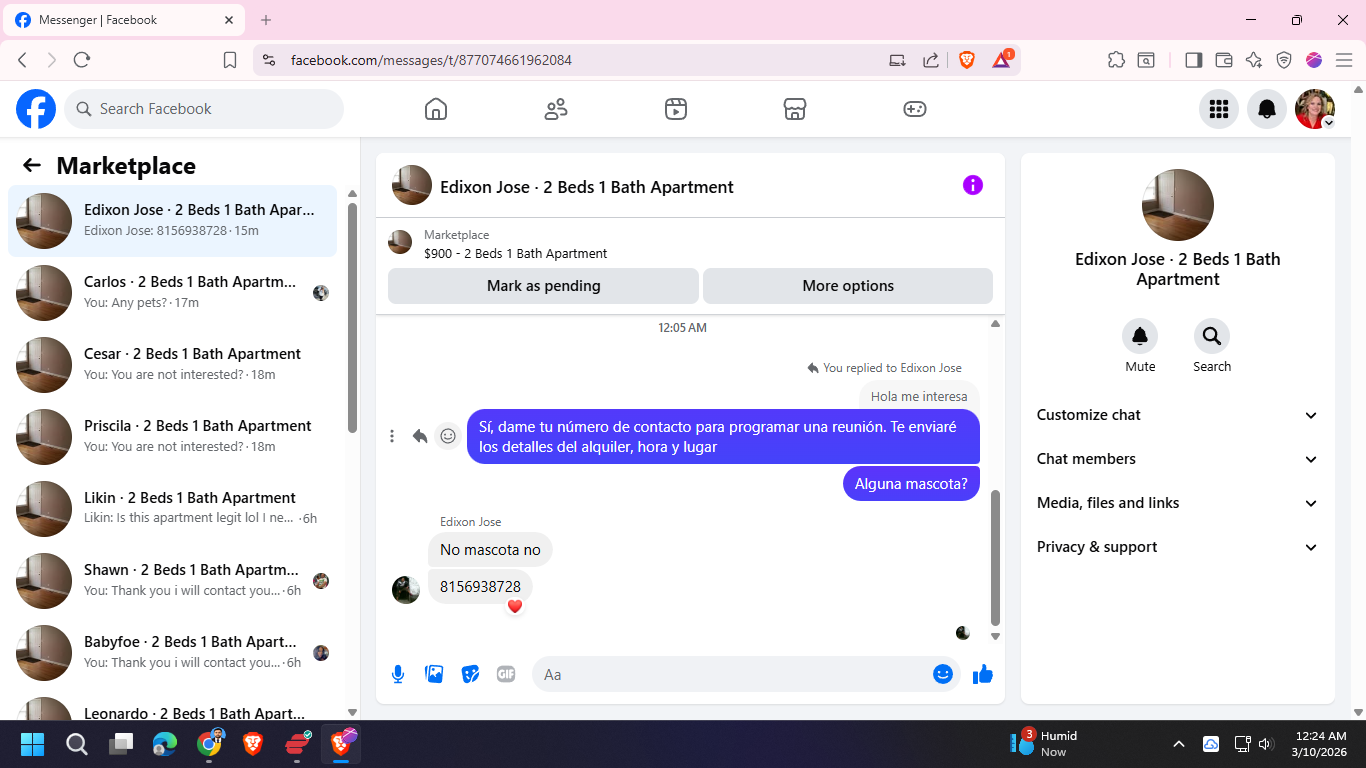Image resolution: width=1366 pixels, height=768 pixels.
Task: Choose a sticker icon
Action: tap(470, 674)
